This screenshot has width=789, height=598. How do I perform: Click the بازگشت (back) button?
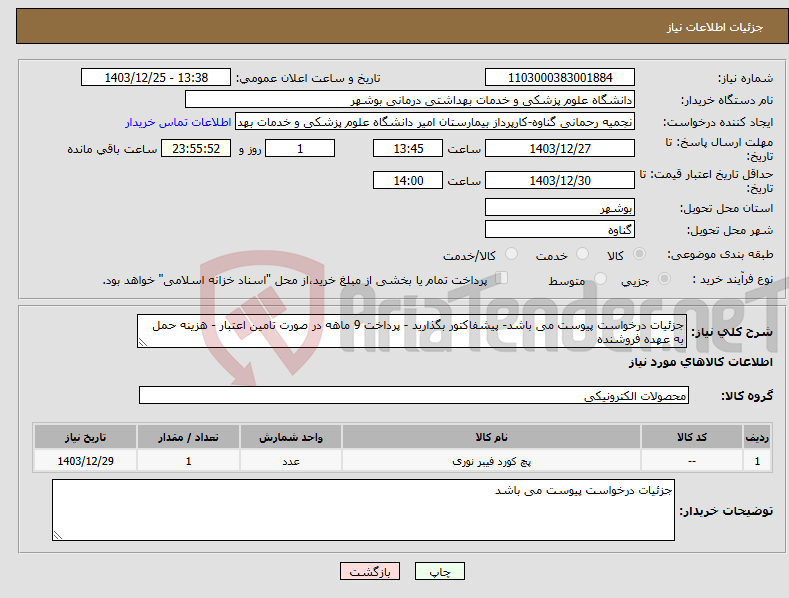370,571
